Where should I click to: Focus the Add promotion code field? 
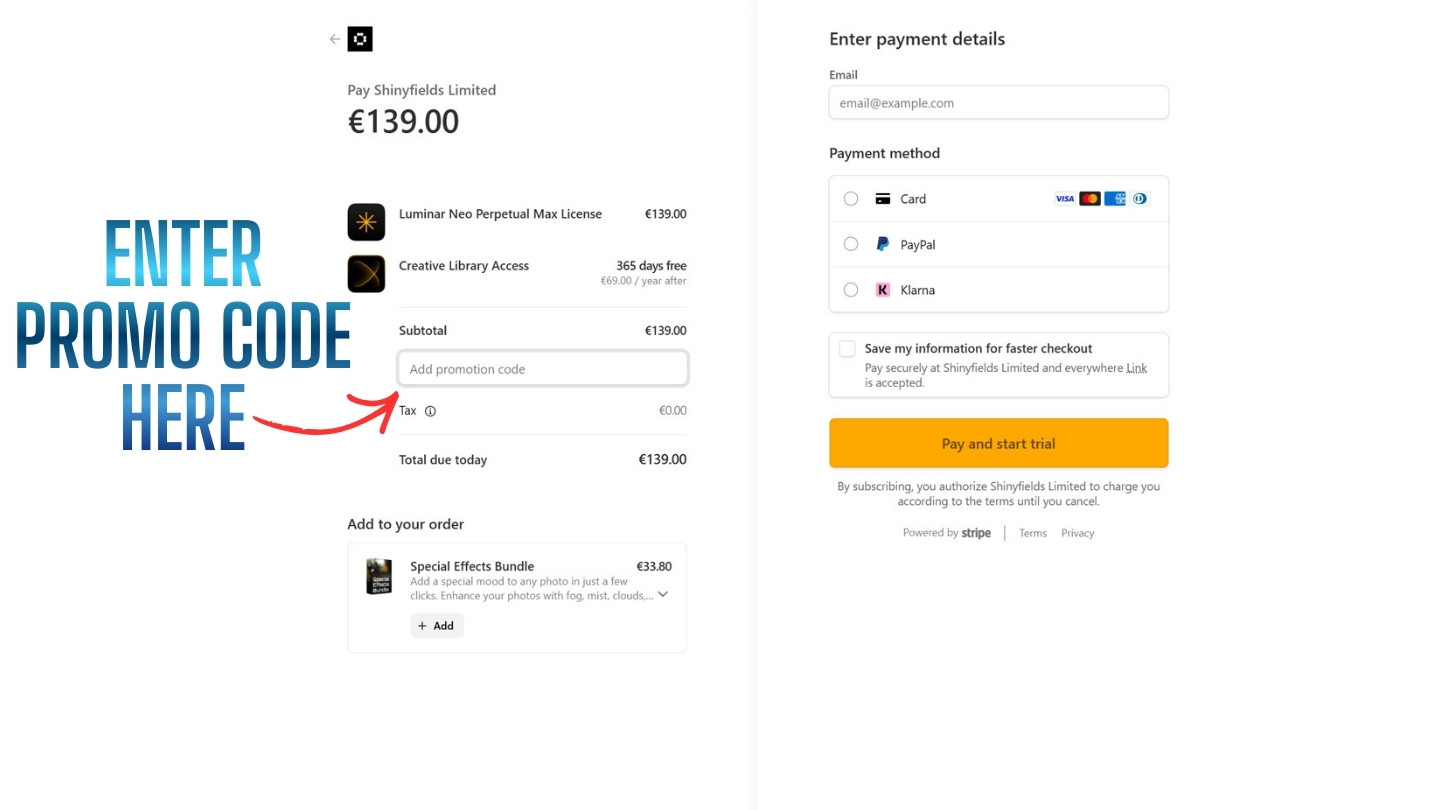(543, 369)
